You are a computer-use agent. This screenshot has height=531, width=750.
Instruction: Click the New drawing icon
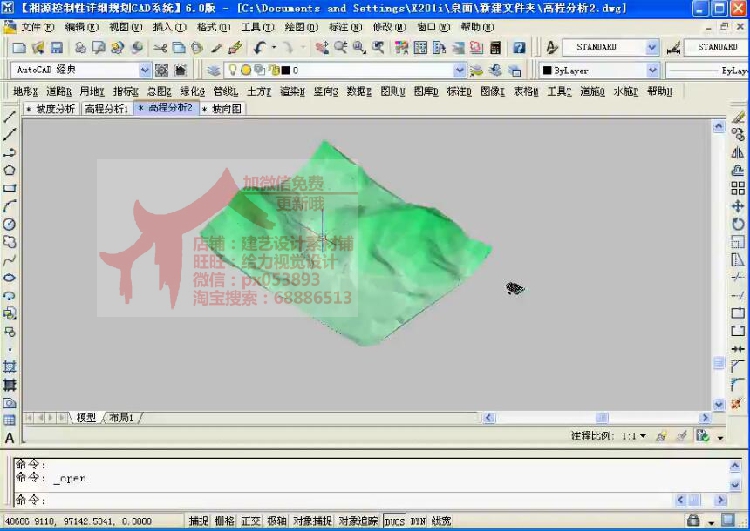pos(19,47)
